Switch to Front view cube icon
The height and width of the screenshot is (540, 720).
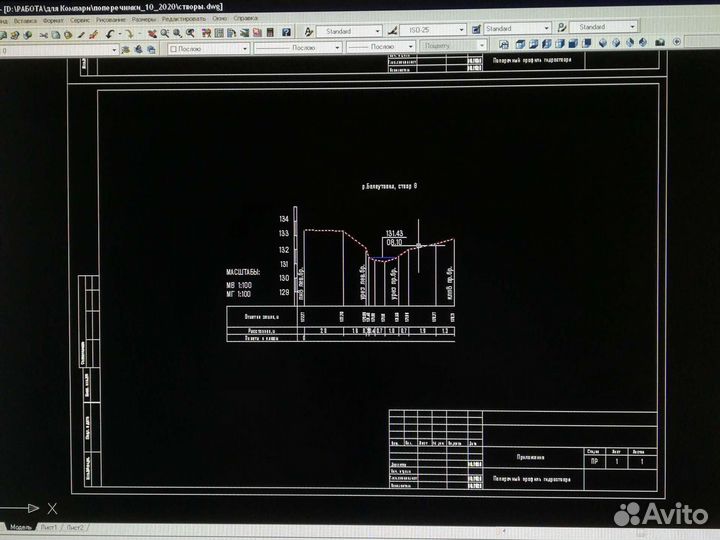coord(573,44)
